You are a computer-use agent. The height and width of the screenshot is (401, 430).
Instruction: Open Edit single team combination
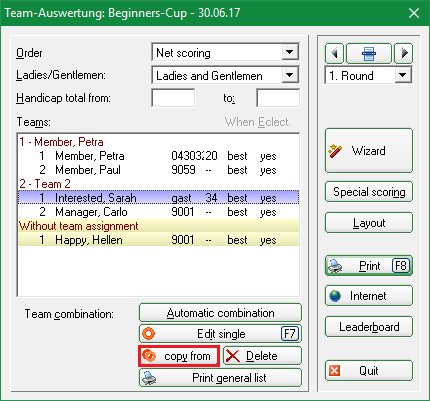pos(220,334)
